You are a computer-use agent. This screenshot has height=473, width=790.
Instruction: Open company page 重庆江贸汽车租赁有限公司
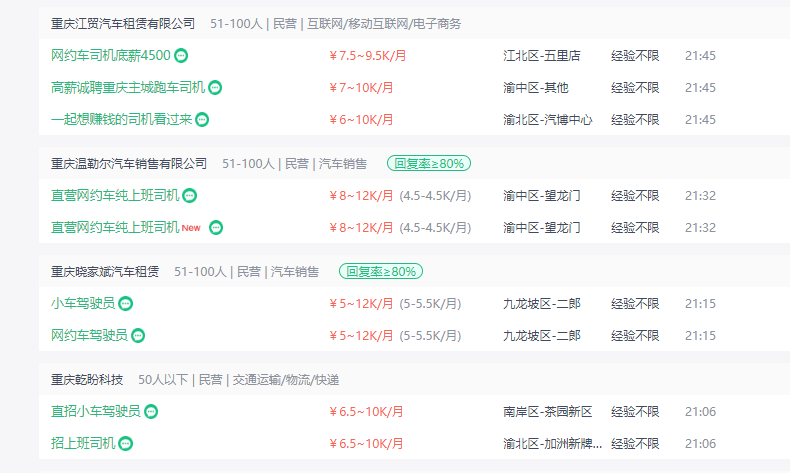[x=123, y=23]
